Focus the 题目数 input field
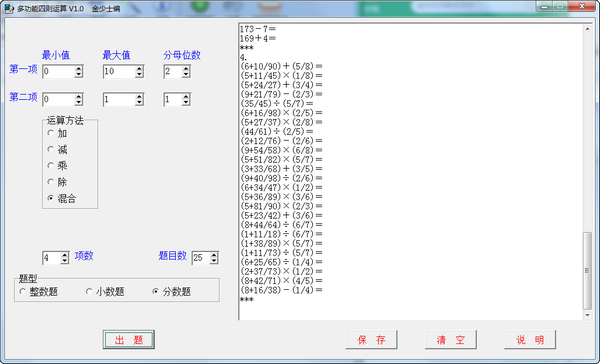This screenshot has height=364, width=600. coord(201,258)
